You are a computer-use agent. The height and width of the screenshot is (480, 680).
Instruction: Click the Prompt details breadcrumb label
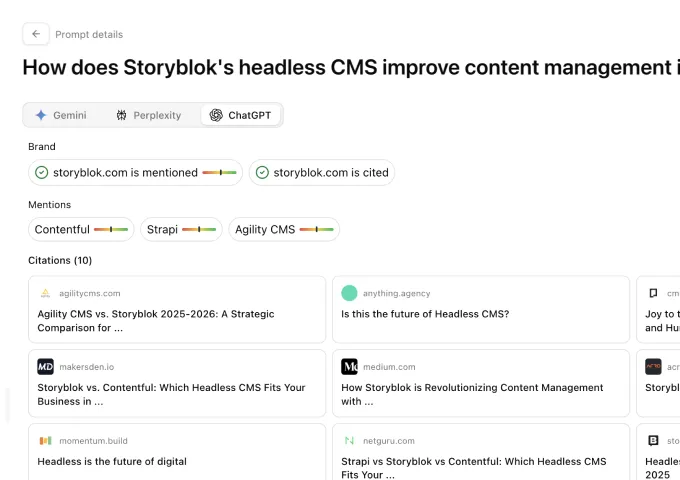point(89,34)
